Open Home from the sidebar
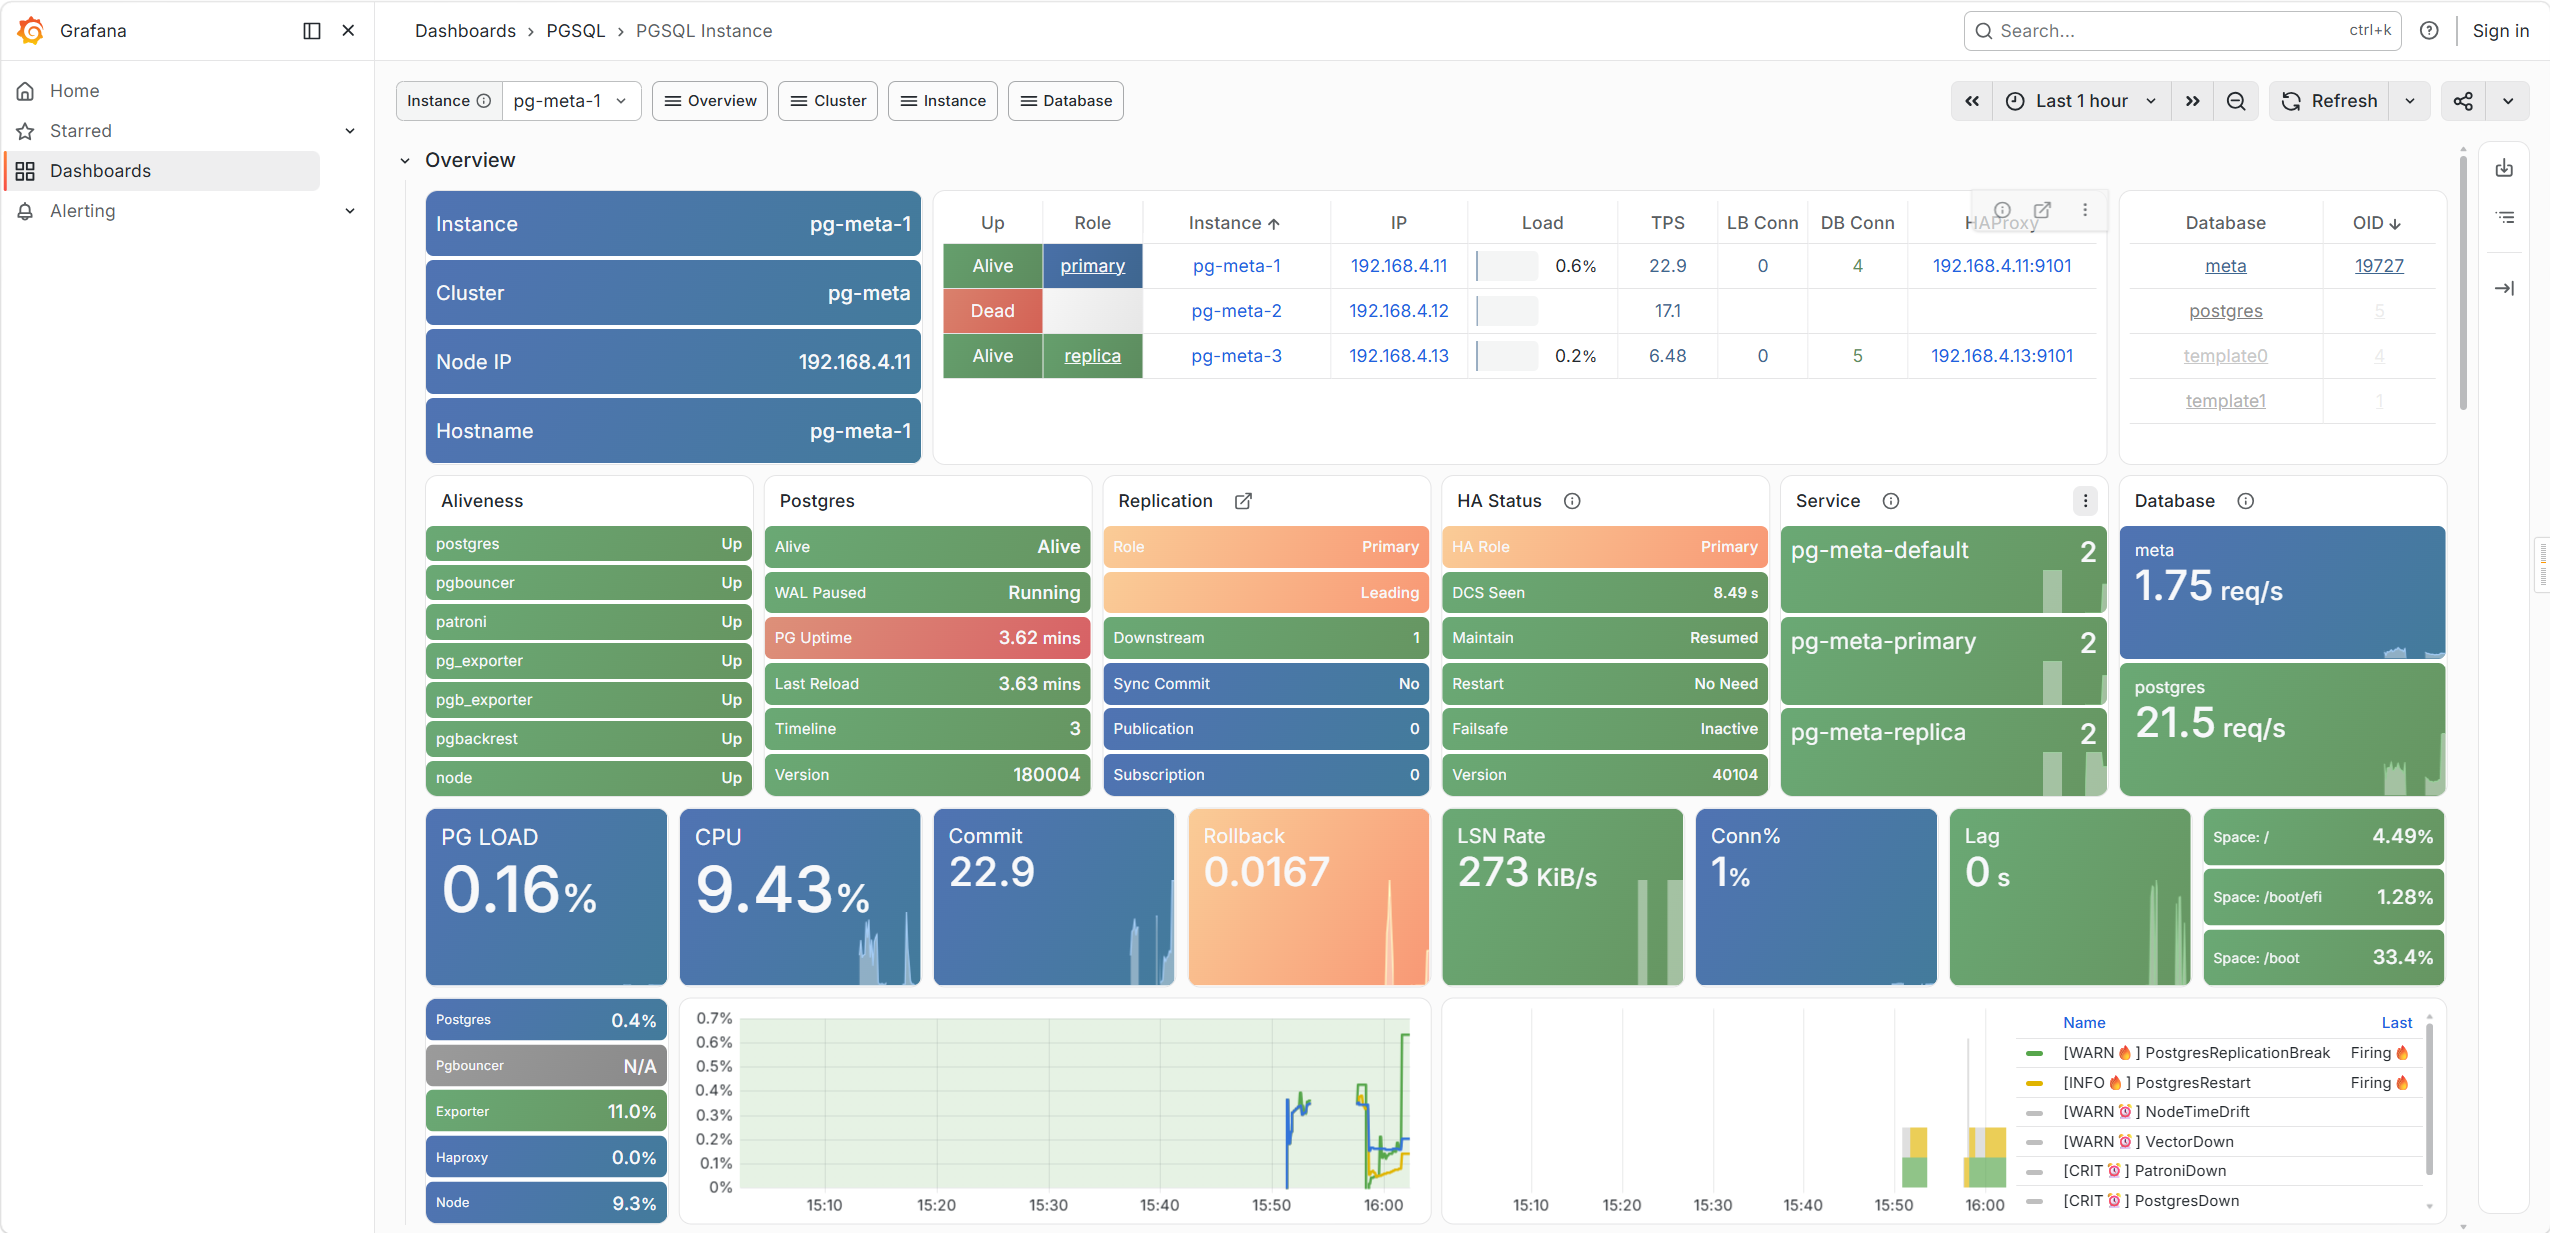This screenshot has width=2550, height=1233. (x=74, y=91)
